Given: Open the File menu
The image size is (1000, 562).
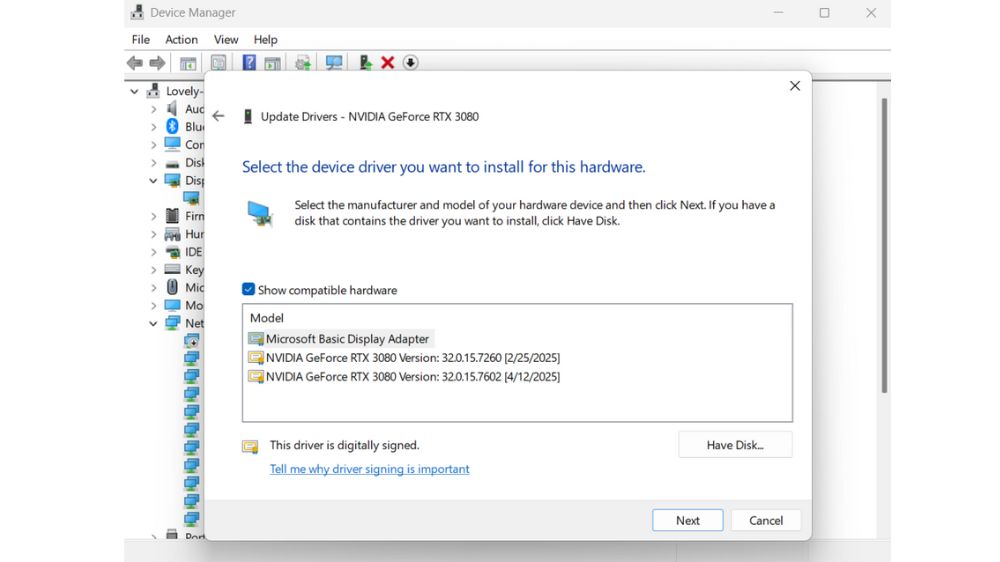Looking at the screenshot, I should [140, 40].
